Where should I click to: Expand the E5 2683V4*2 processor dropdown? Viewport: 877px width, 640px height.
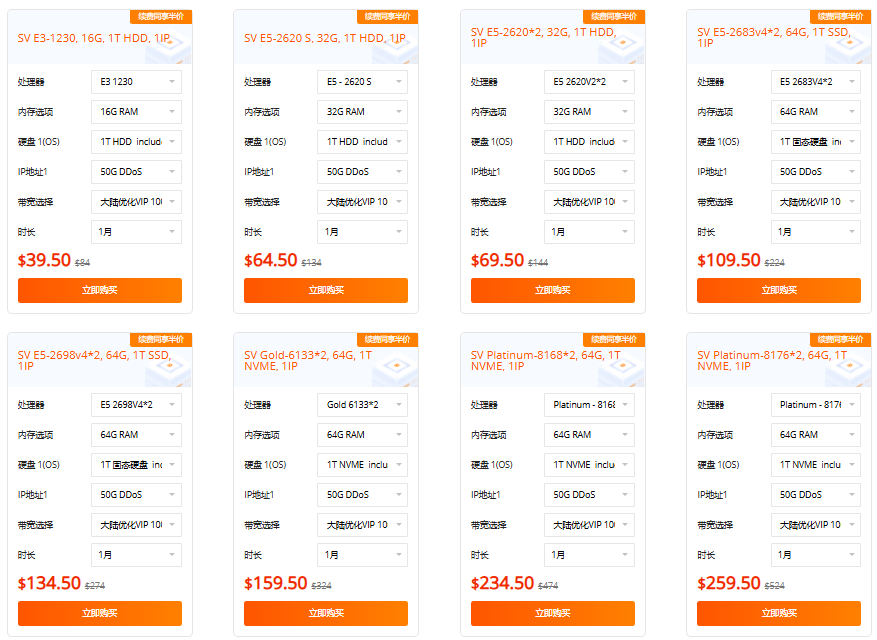[x=816, y=82]
